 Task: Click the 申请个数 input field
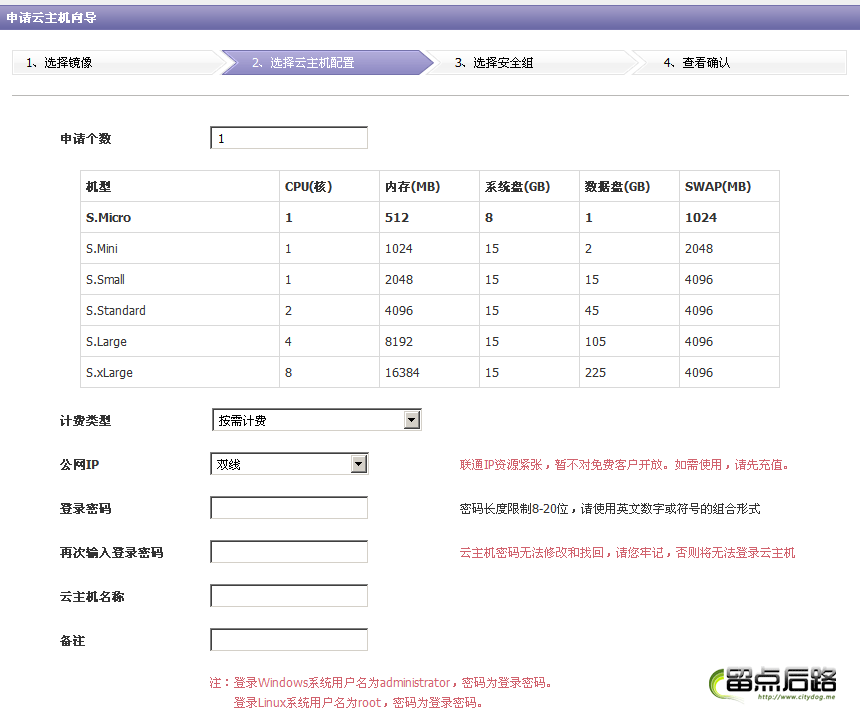(x=289, y=138)
